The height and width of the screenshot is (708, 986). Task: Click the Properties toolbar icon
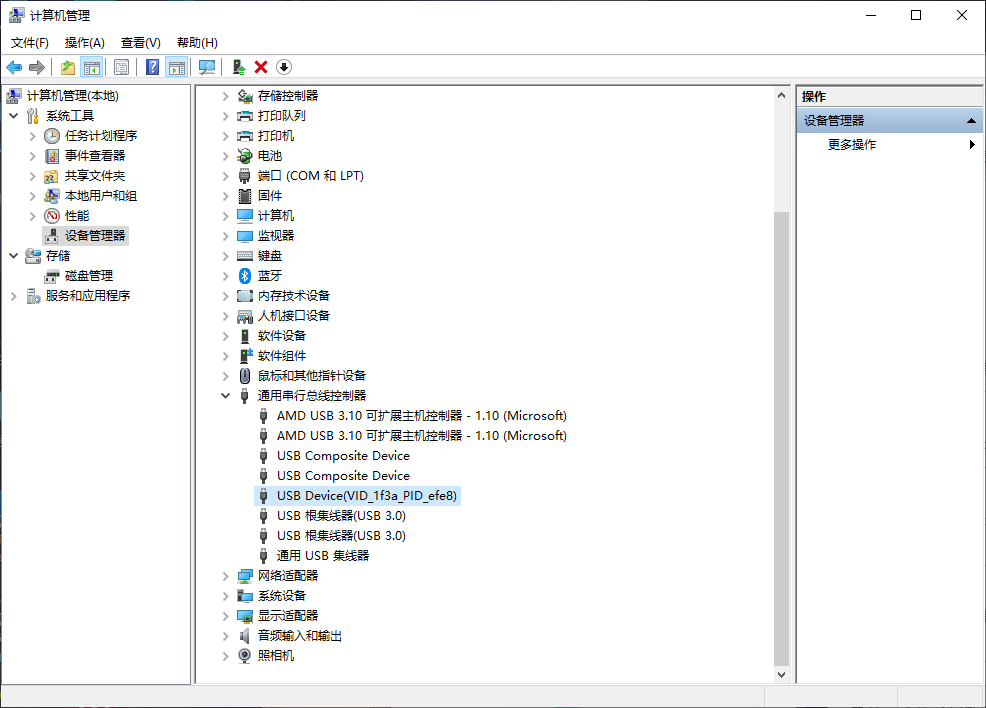click(121, 67)
